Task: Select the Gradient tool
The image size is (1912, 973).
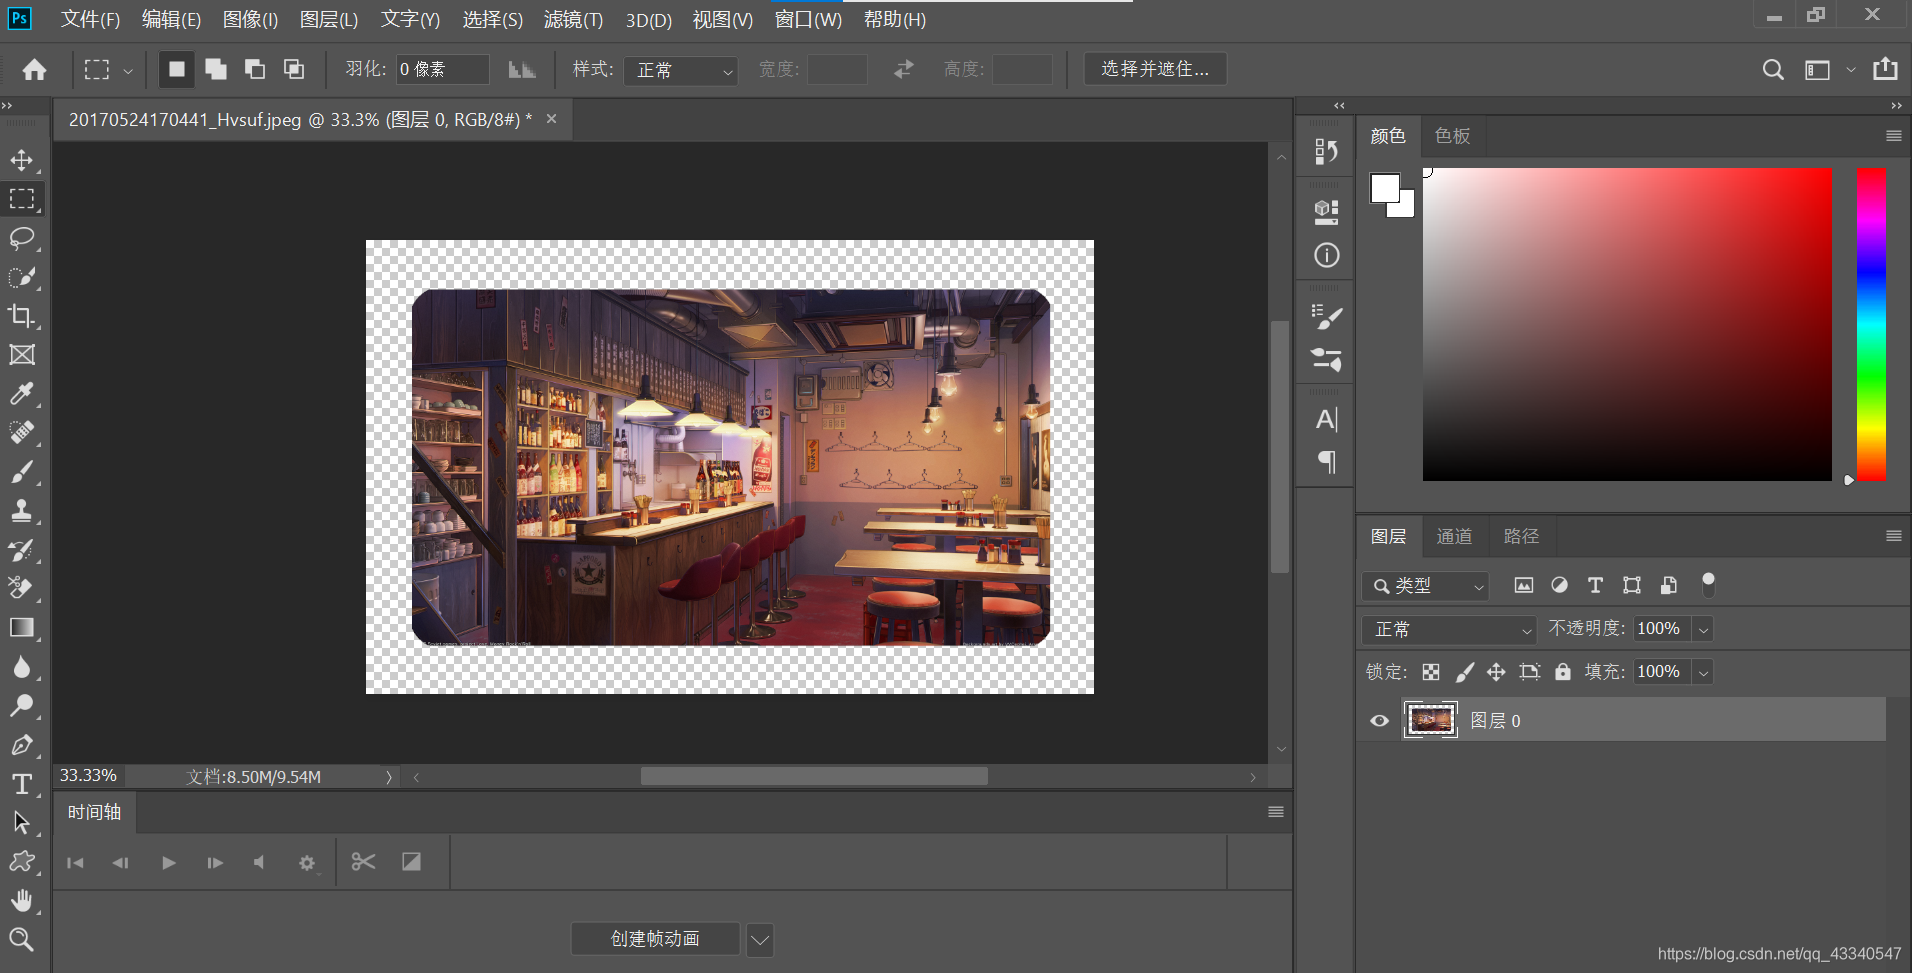Action: 22,628
